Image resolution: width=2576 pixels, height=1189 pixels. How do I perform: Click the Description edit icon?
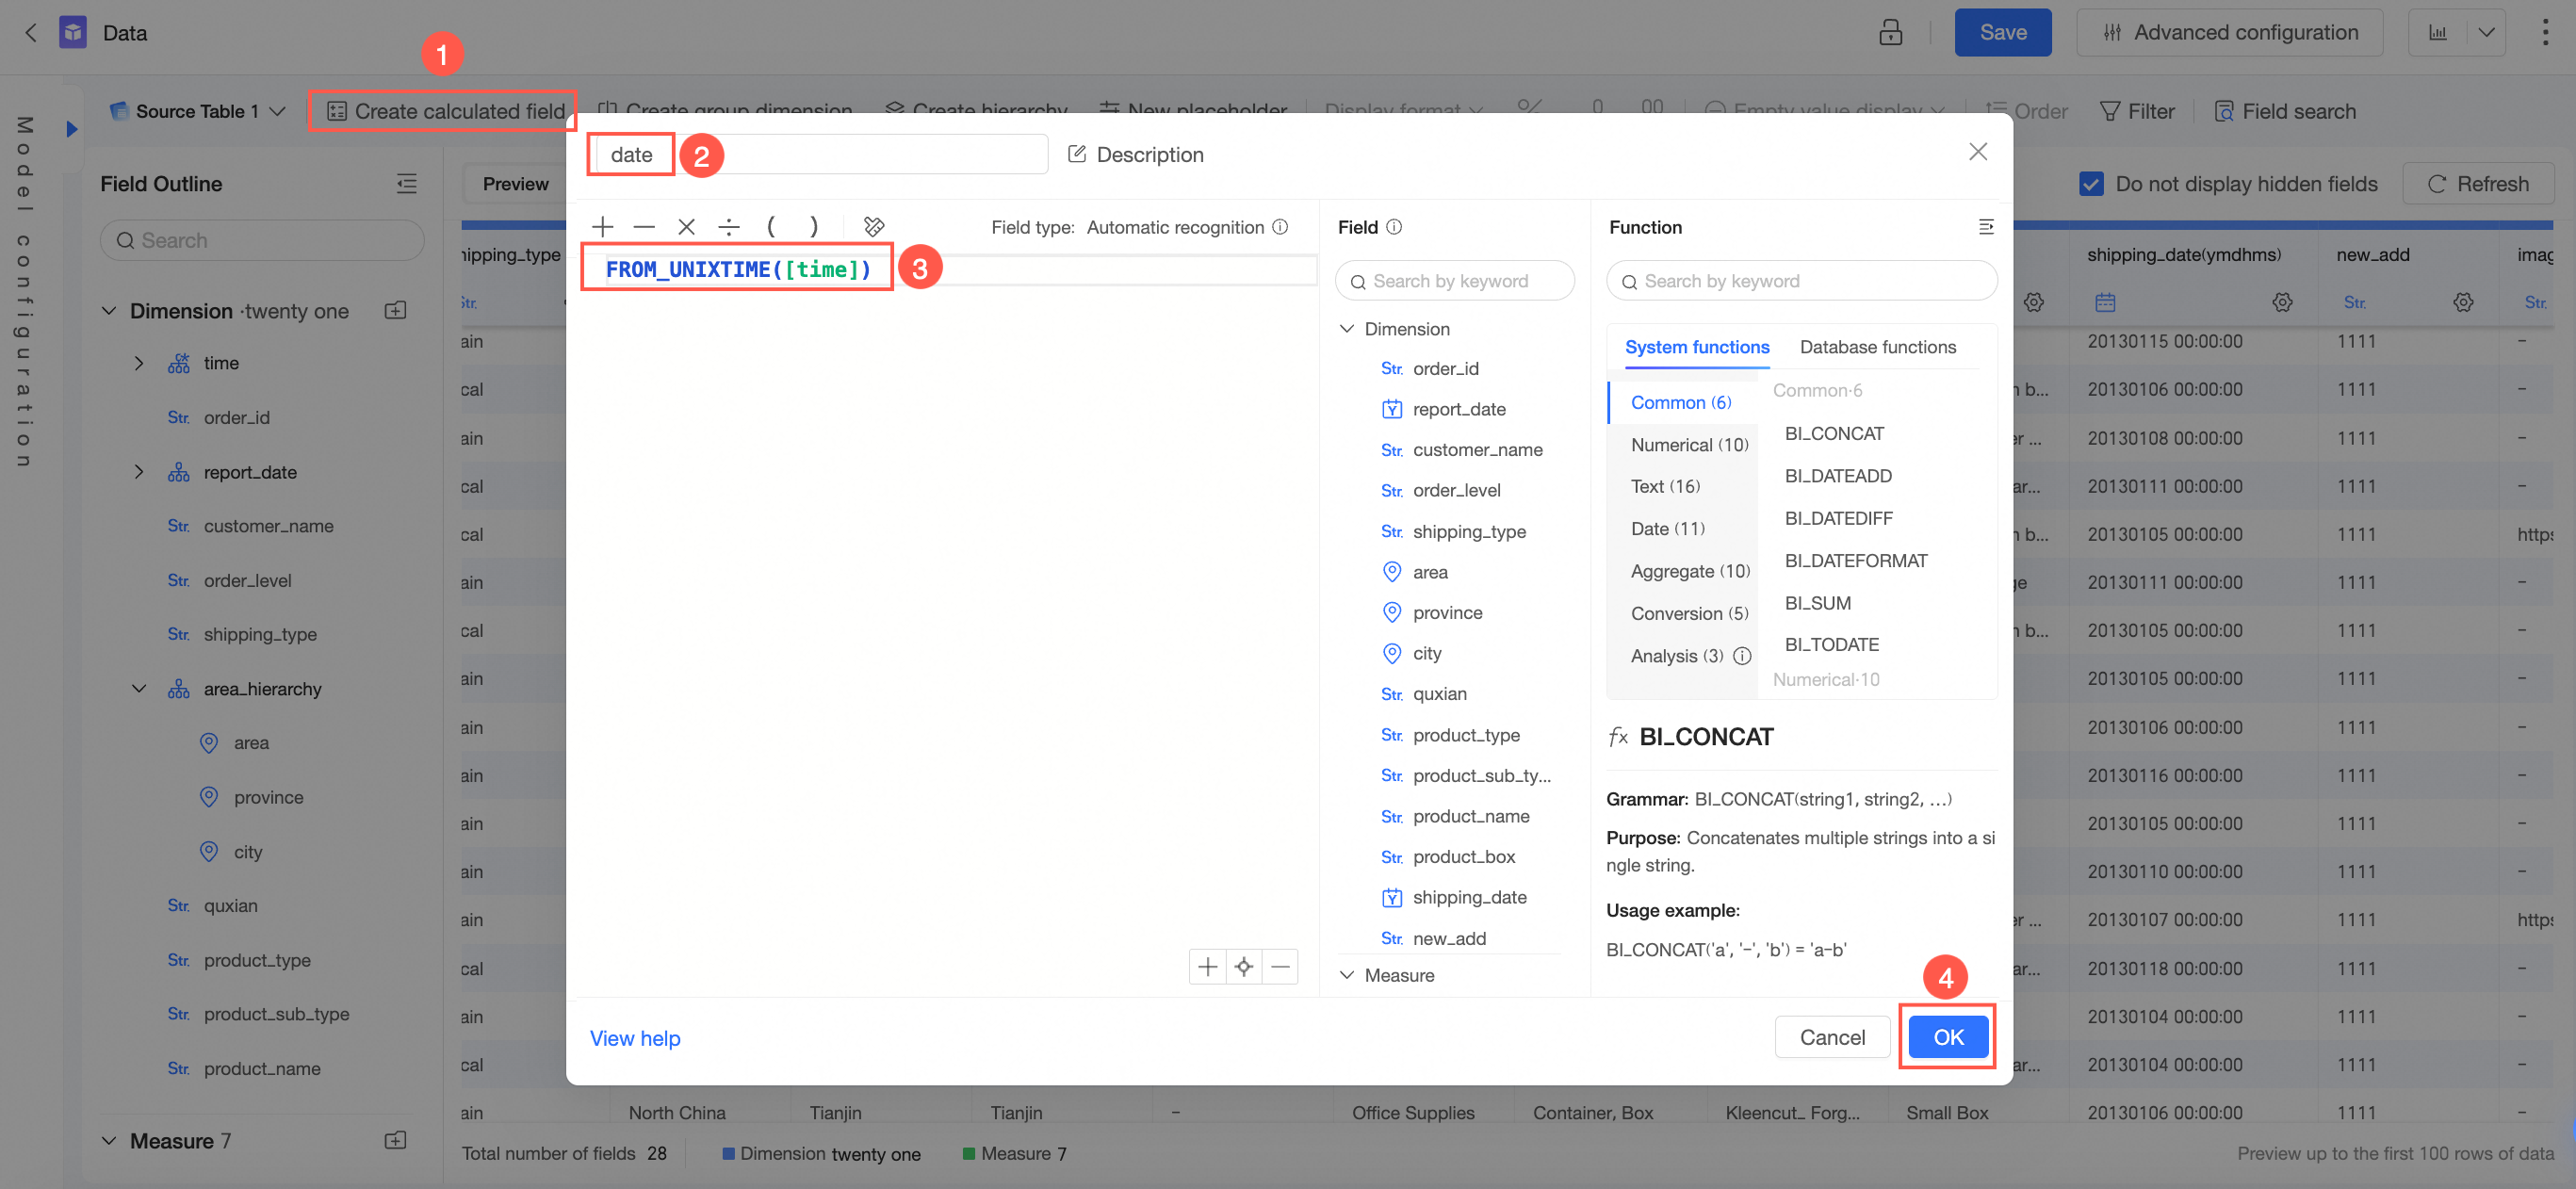pyautogui.click(x=1077, y=154)
